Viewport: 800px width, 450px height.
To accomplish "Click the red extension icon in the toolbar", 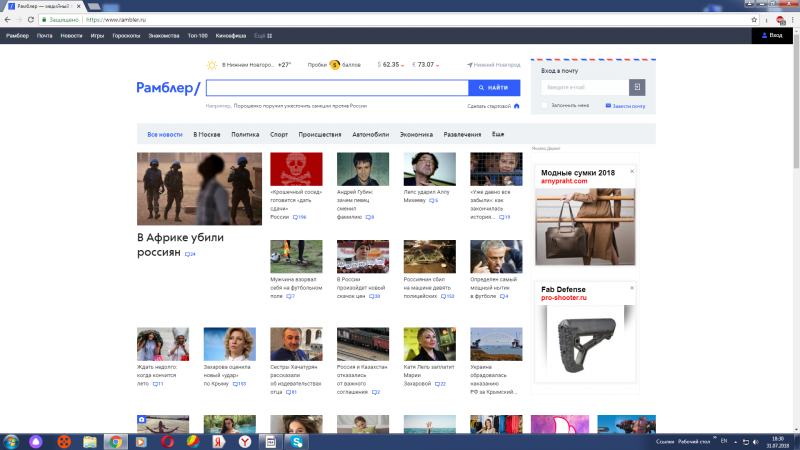I will [780, 20].
